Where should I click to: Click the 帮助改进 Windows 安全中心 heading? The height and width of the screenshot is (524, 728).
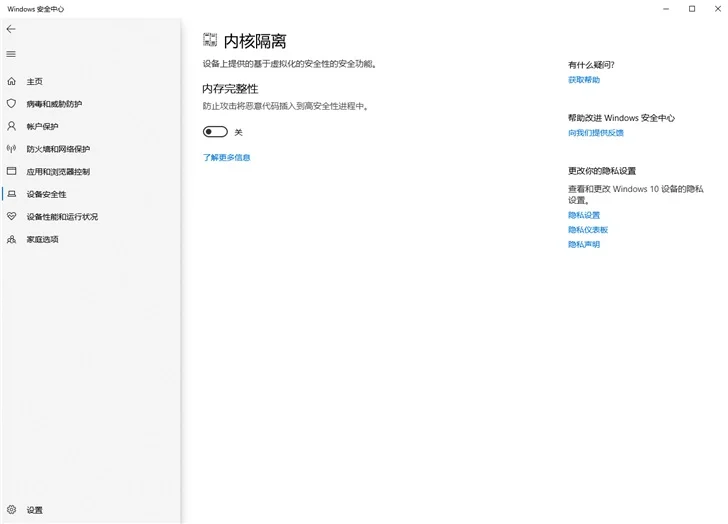tap(621, 118)
